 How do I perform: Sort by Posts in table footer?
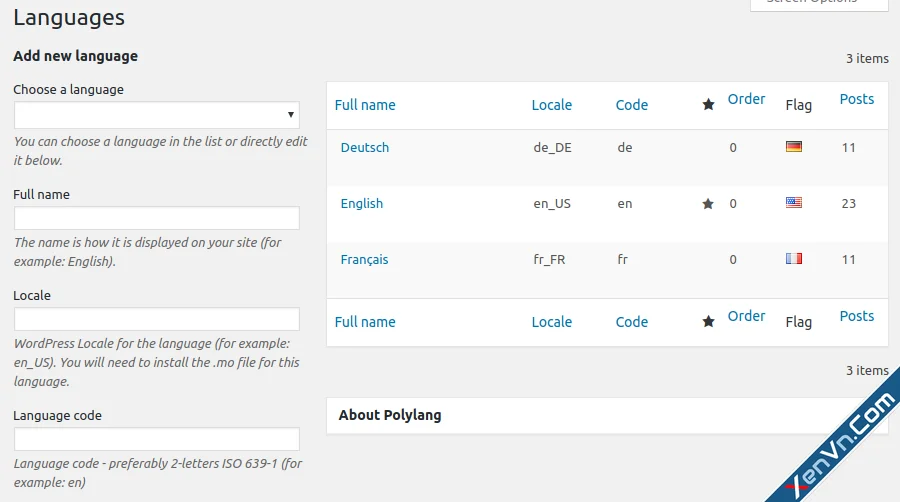pyautogui.click(x=856, y=316)
